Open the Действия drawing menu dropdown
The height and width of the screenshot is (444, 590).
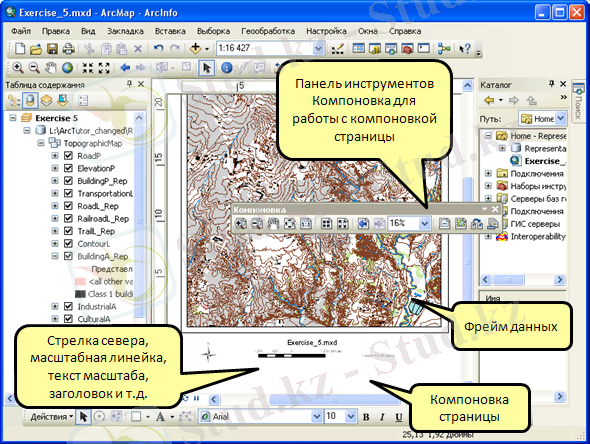click(x=52, y=417)
